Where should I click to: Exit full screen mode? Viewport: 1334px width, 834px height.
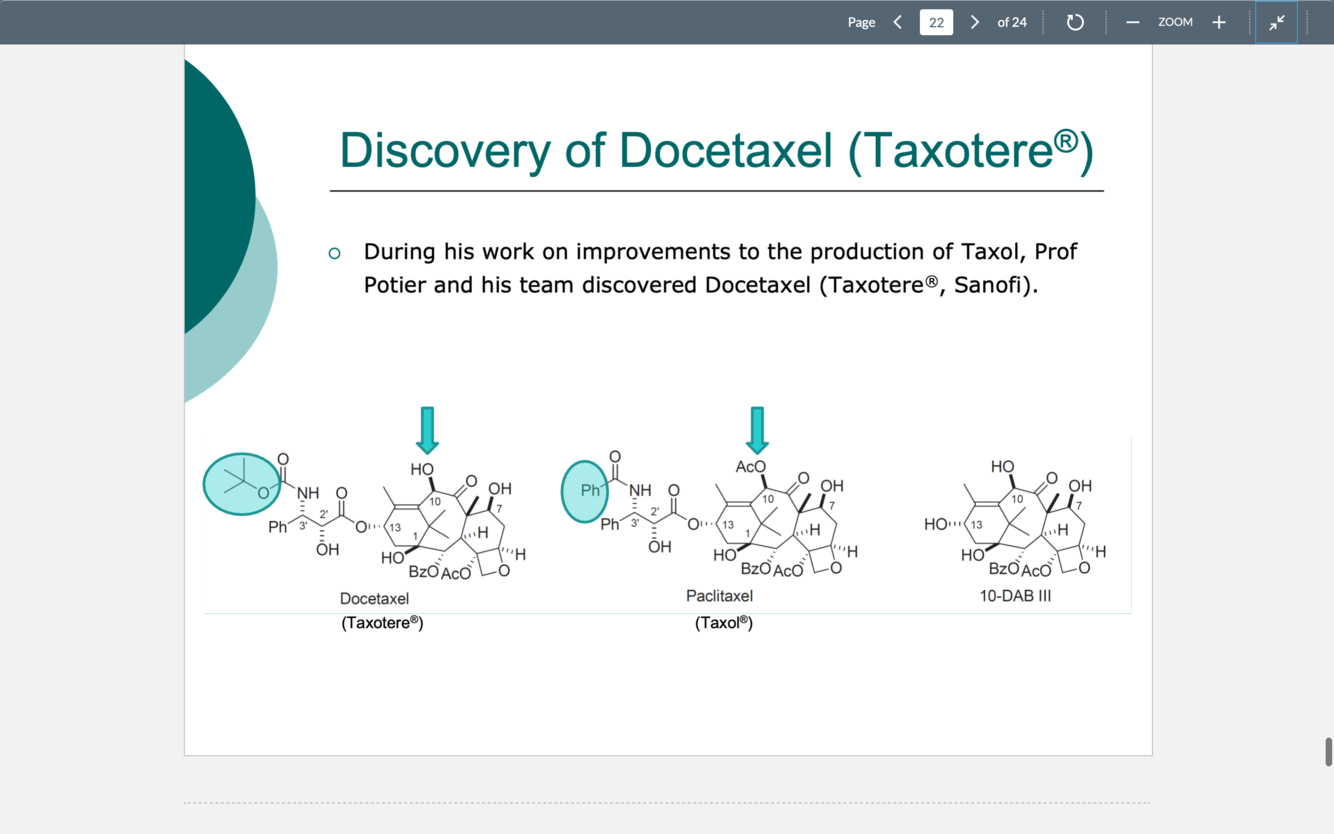pos(1277,22)
